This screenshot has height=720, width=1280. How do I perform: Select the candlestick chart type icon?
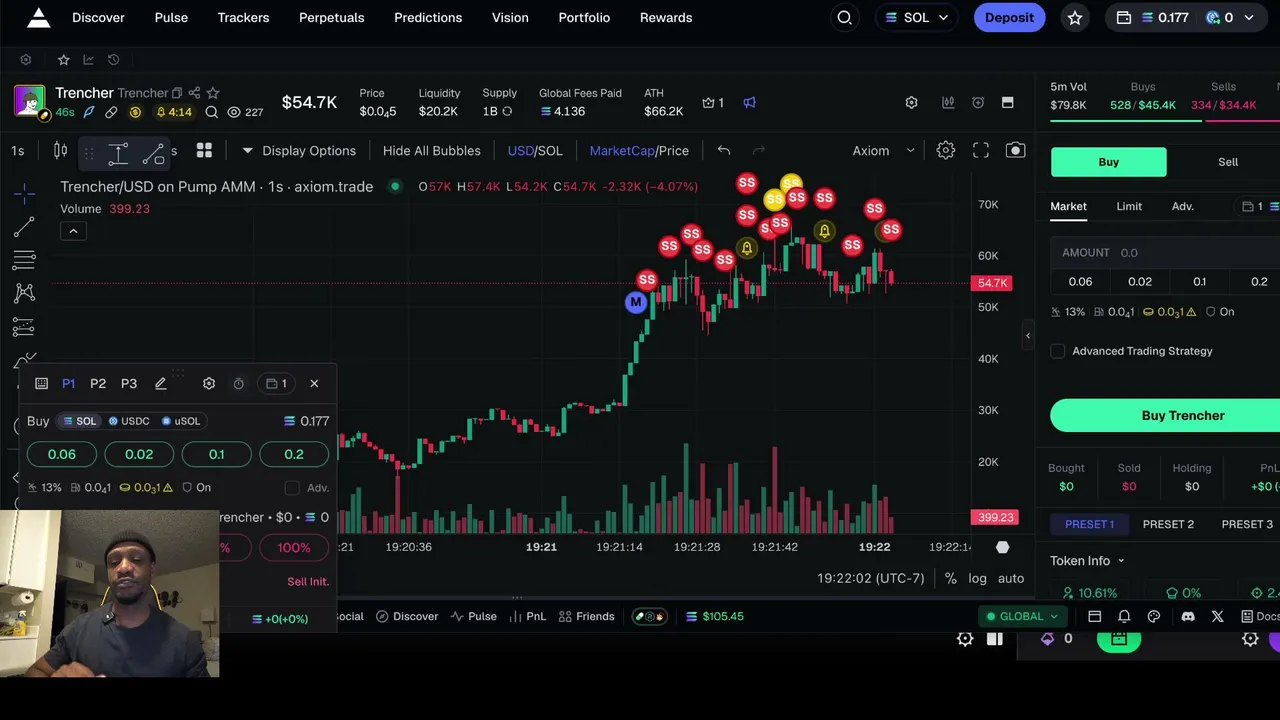pyautogui.click(x=60, y=151)
